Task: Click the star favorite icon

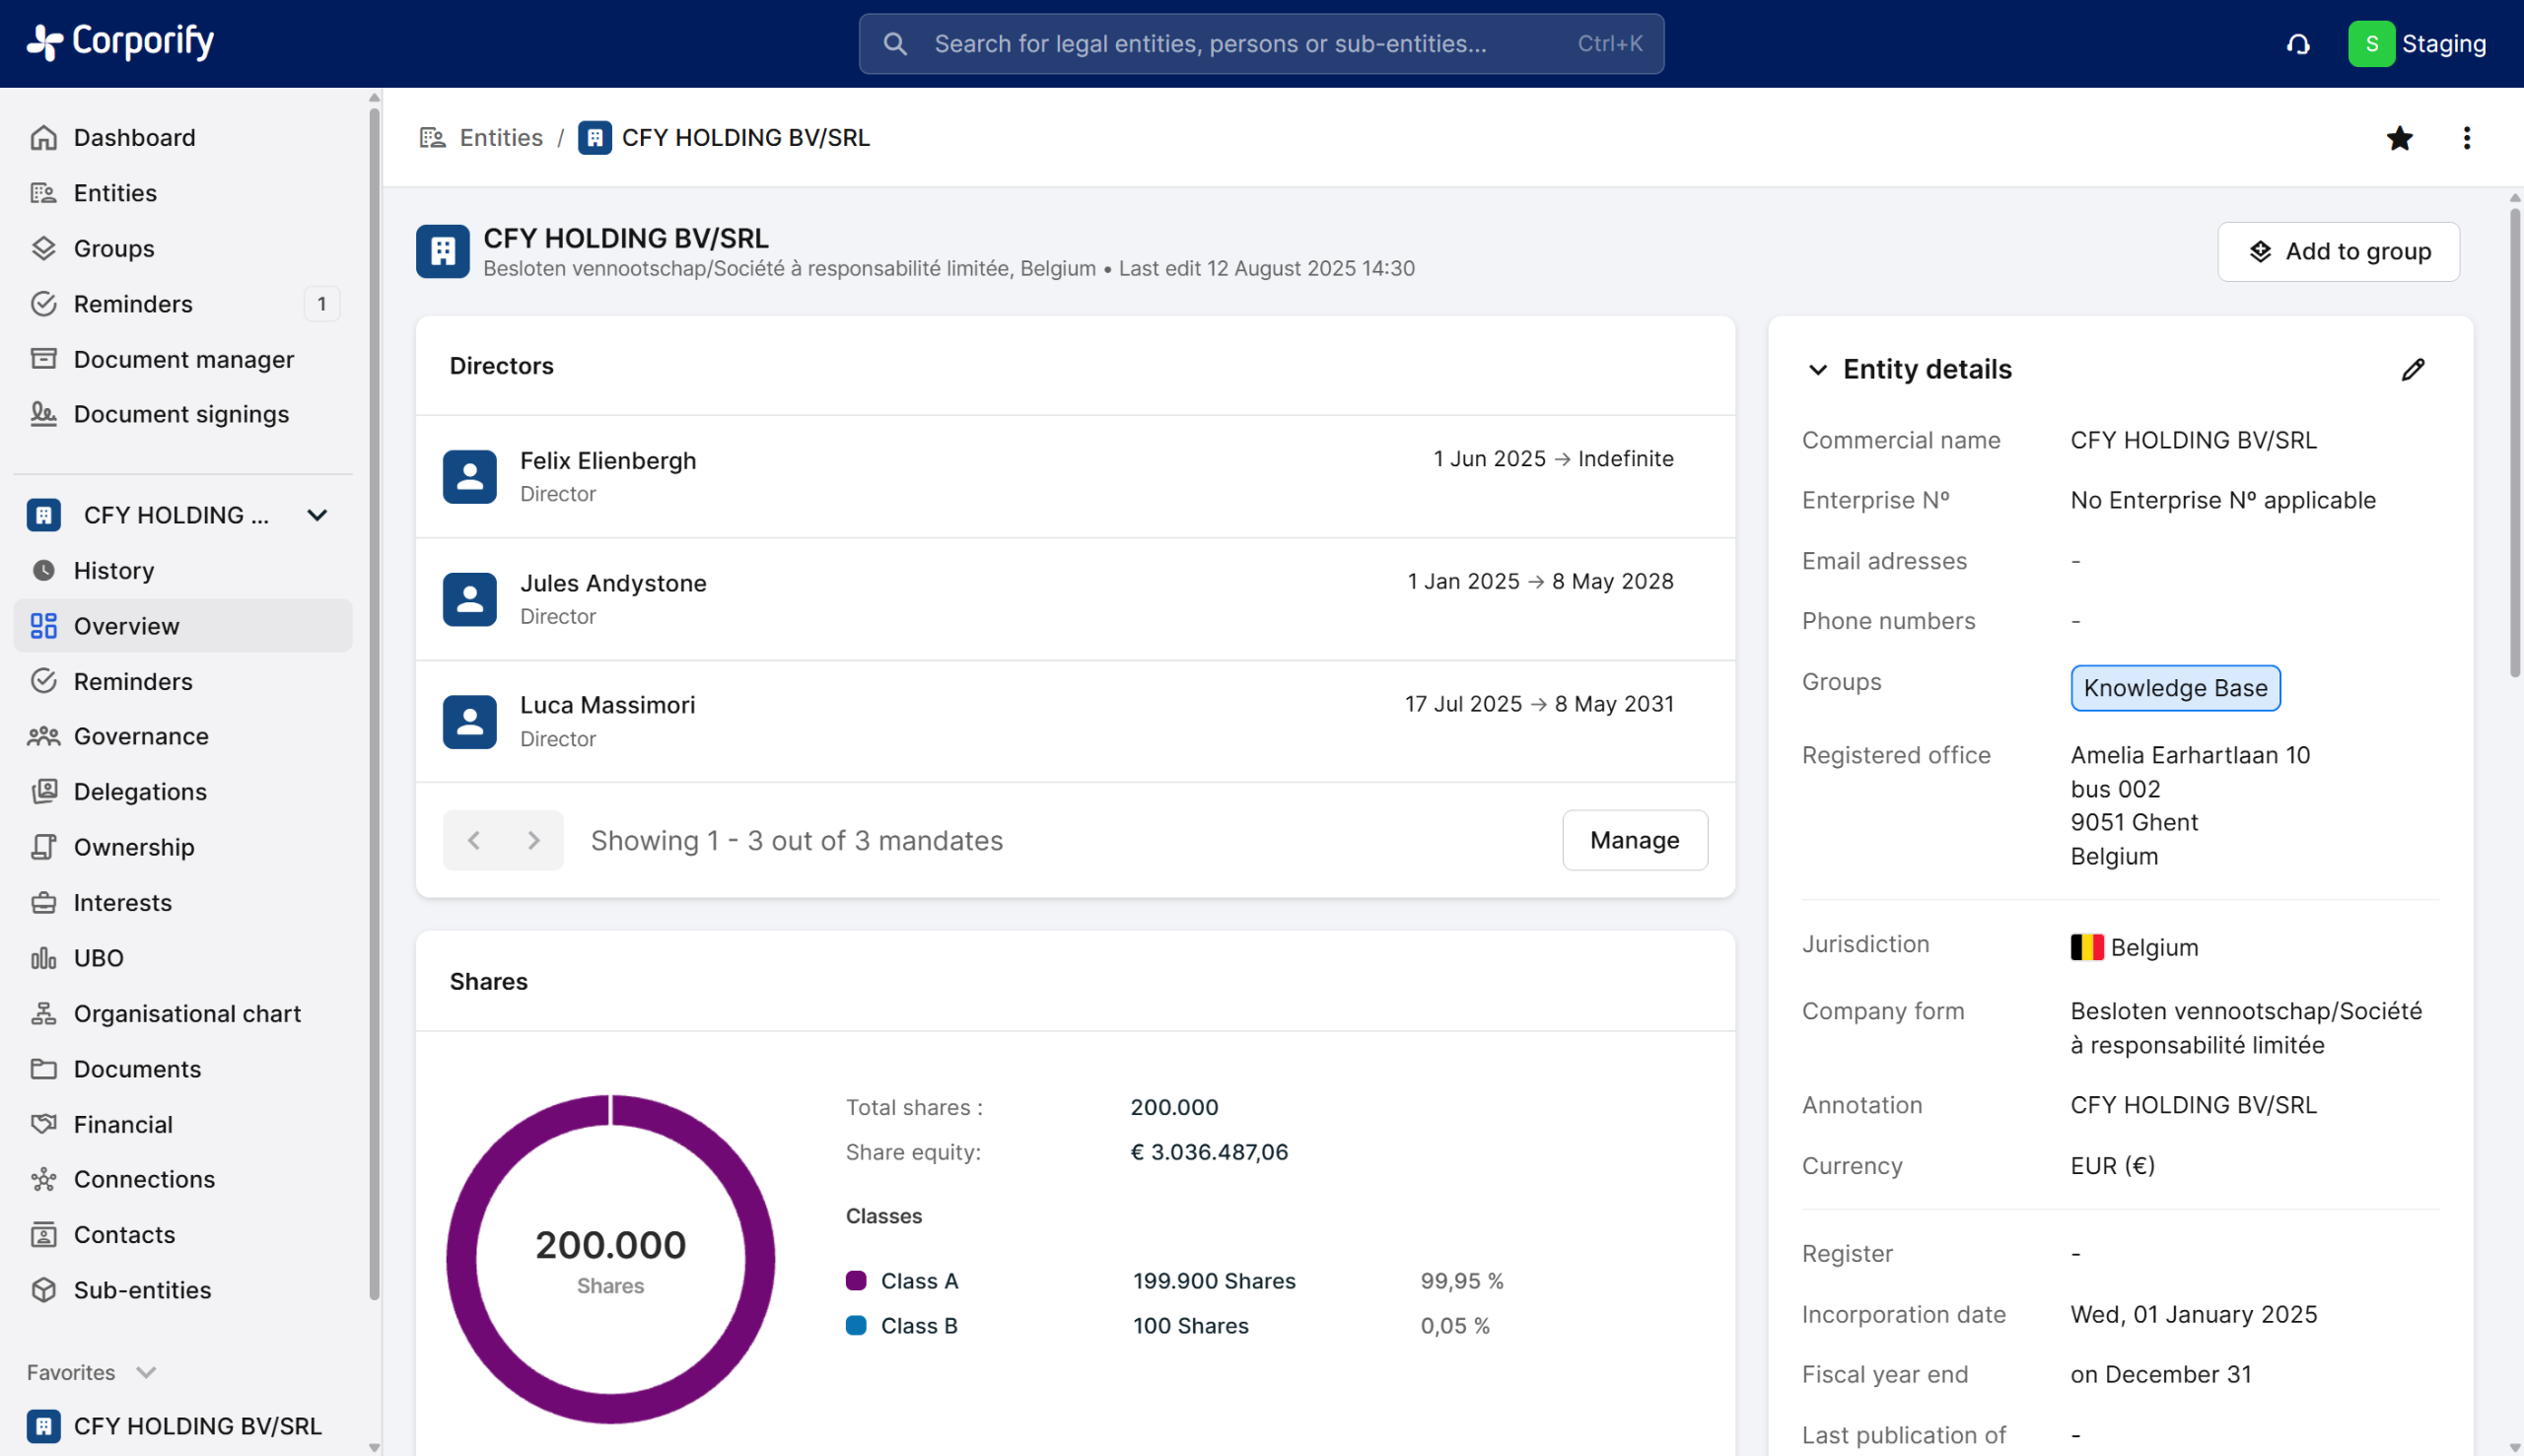Action: click(2399, 138)
